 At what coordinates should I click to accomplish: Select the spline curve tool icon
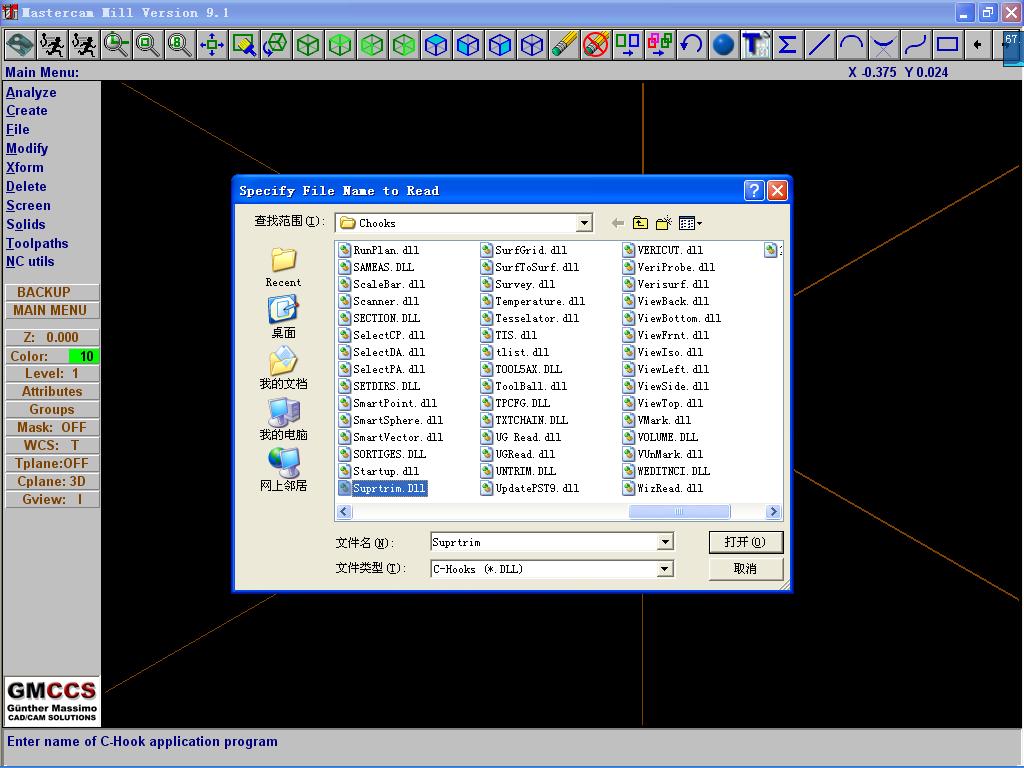click(916, 44)
